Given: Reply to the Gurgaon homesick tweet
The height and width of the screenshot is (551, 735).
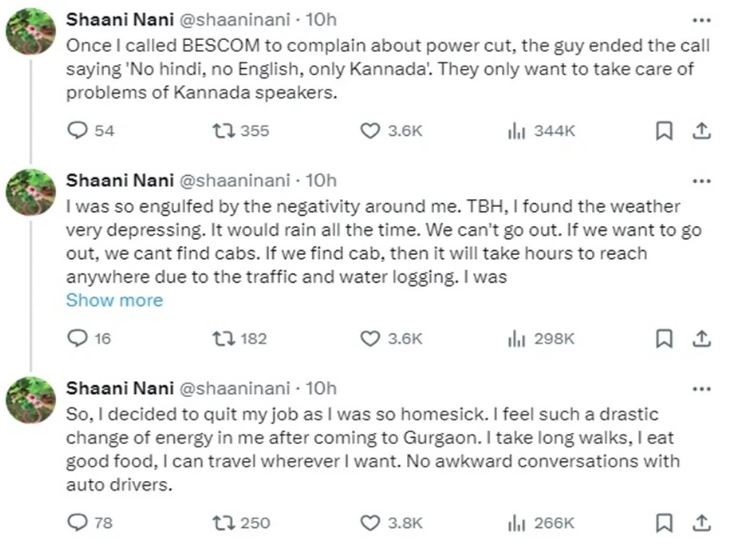Looking at the screenshot, I should 76,522.
